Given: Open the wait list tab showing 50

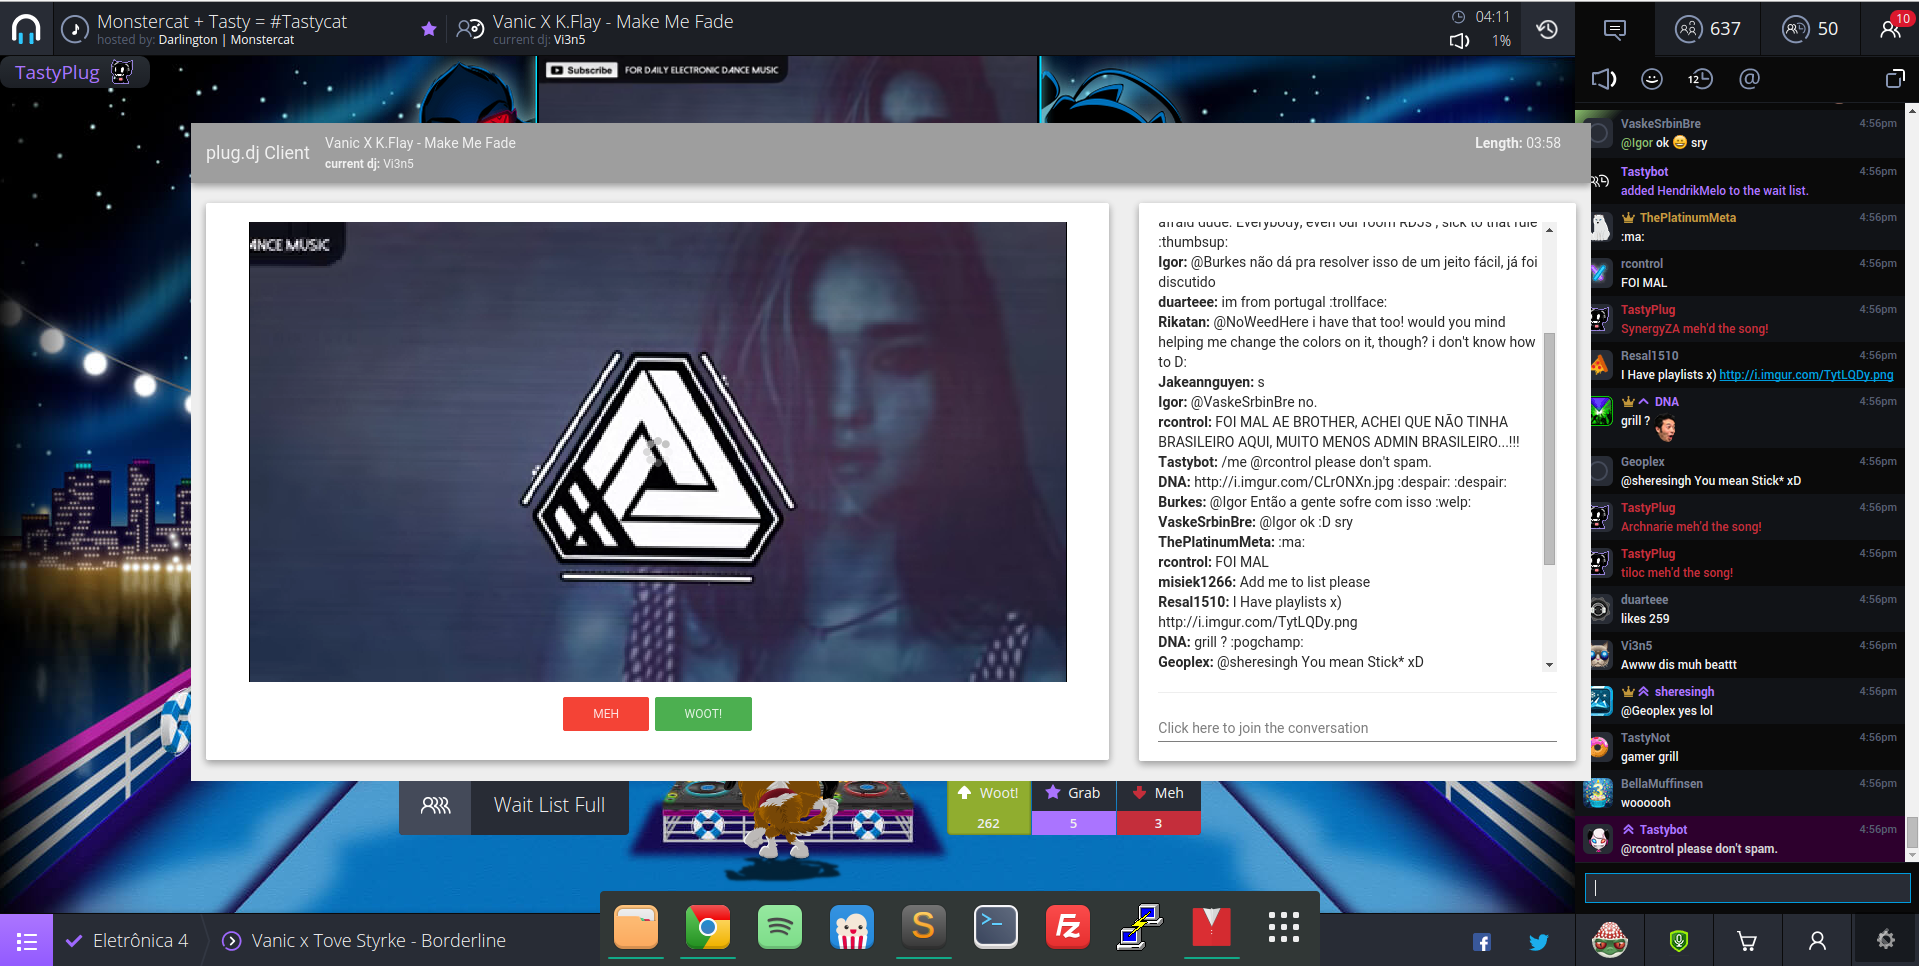Looking at the screenshot, I should pos(1811,29).
